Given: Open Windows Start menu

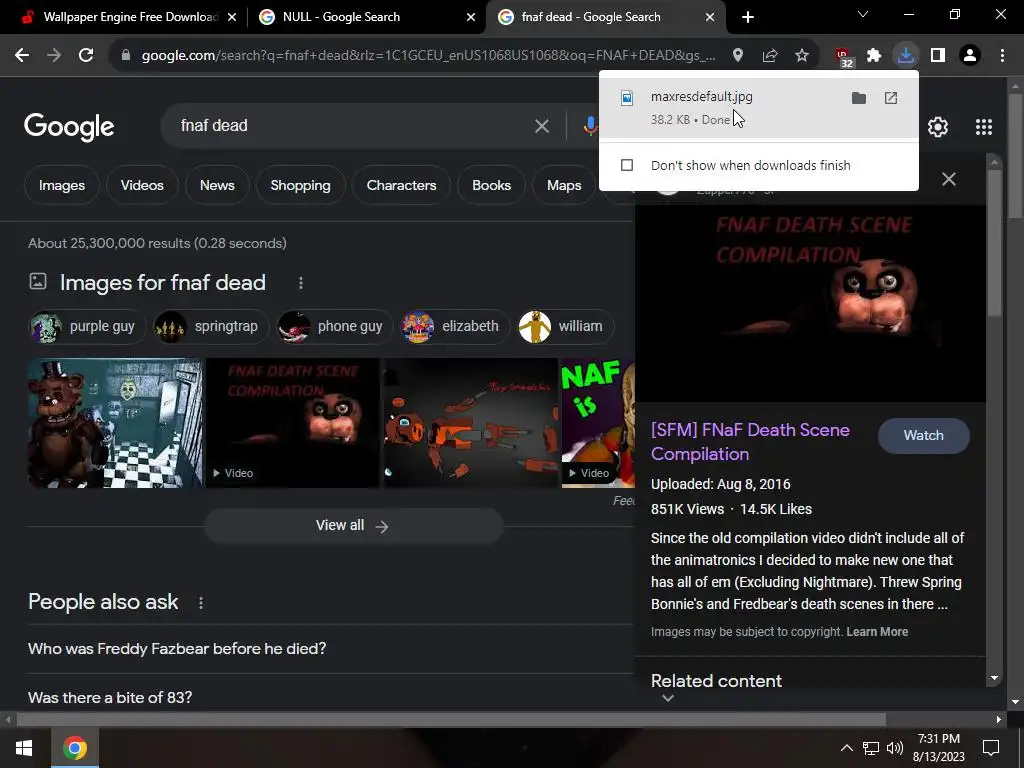Looking at the screenshot, I should [x=24, y=748].
